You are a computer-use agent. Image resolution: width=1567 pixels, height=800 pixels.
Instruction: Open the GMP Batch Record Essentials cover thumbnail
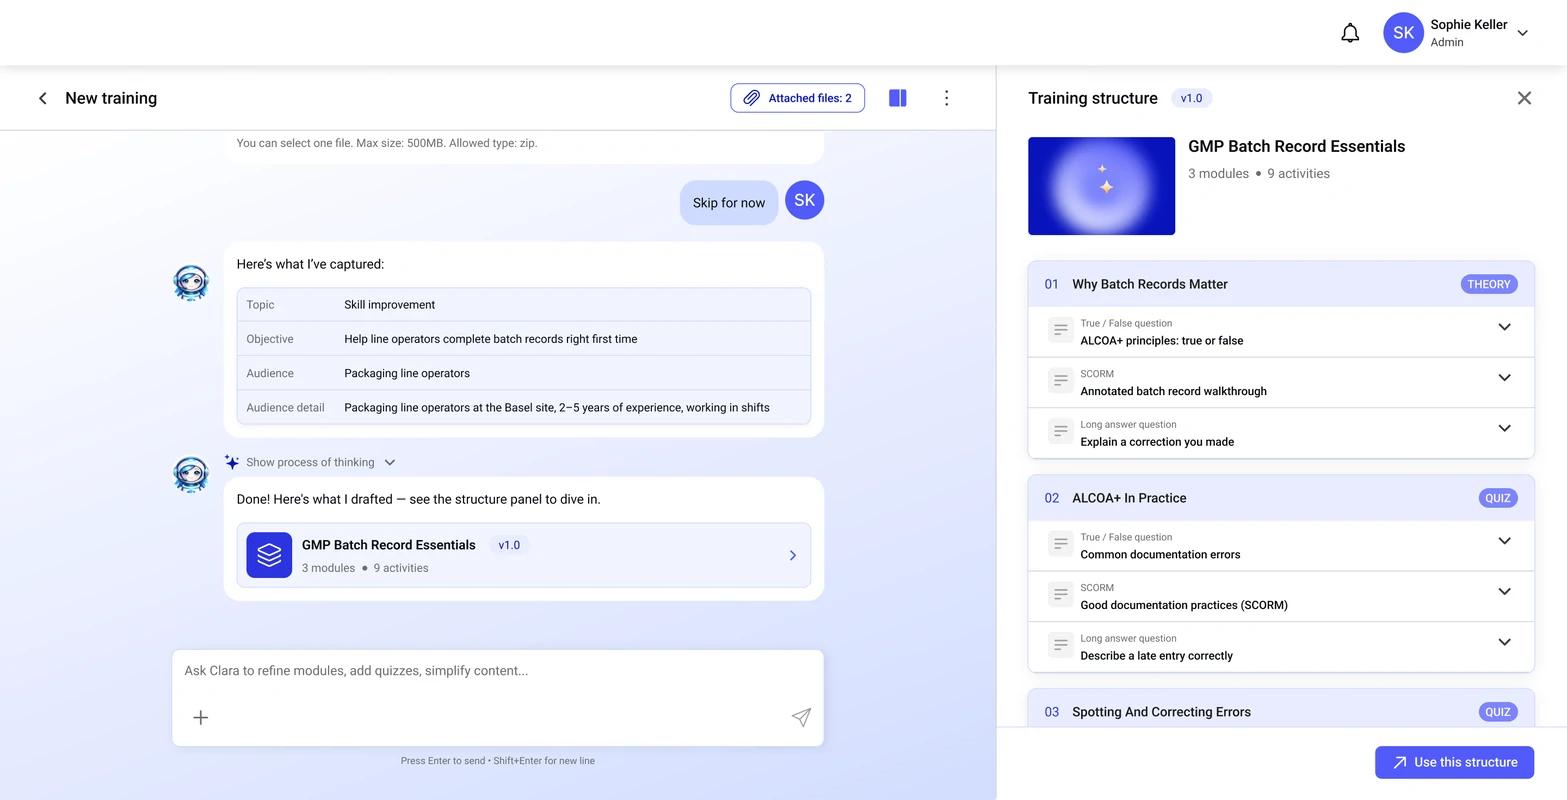[x=1101, y=186]
